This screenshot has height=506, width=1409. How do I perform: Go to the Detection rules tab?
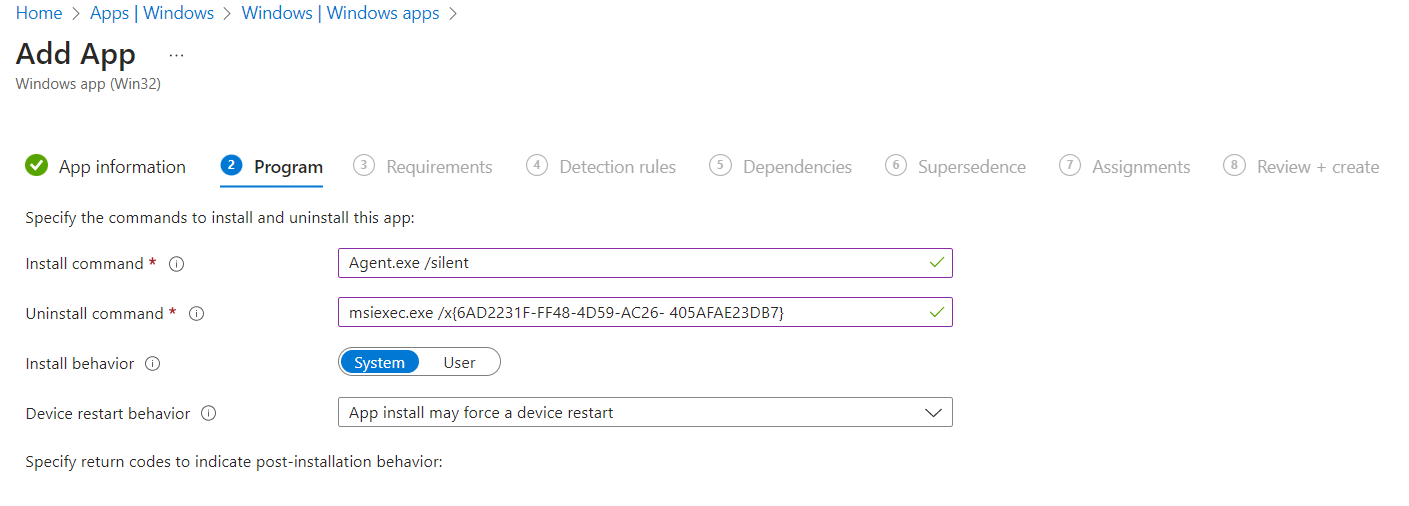(617, 167)
